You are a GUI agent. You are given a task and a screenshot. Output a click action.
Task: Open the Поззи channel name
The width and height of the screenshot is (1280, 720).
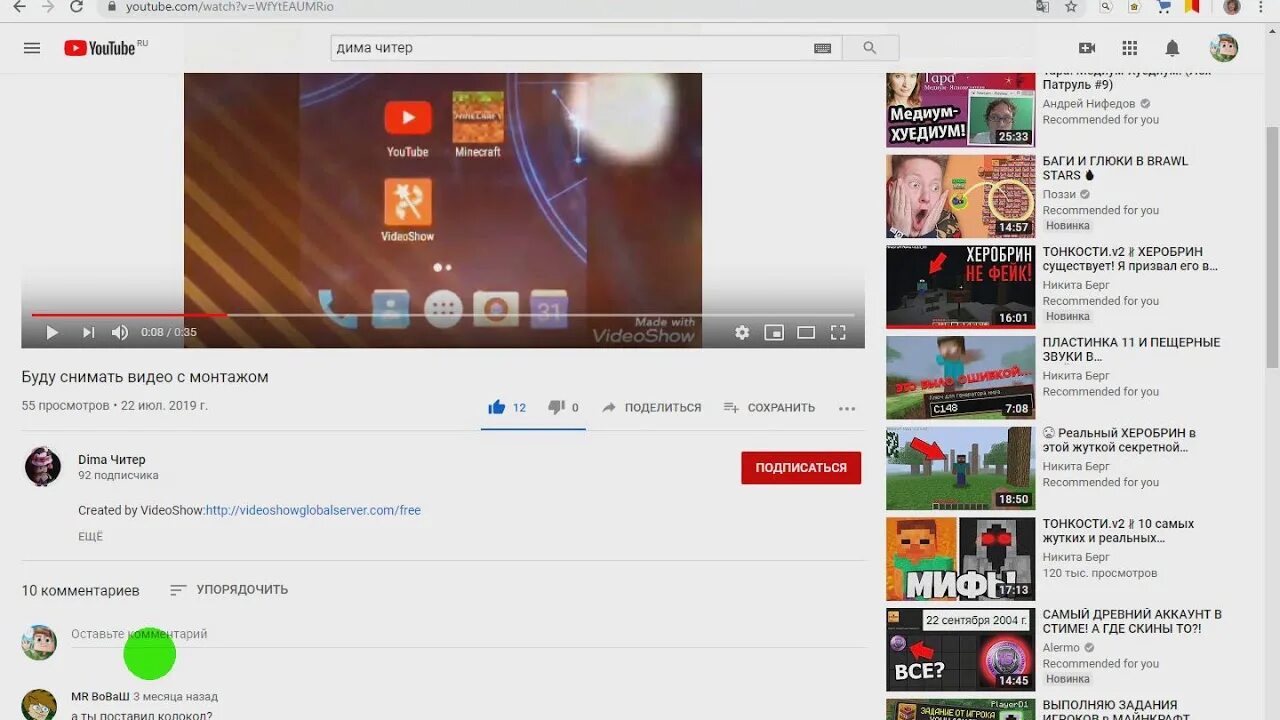[1059, 194]
